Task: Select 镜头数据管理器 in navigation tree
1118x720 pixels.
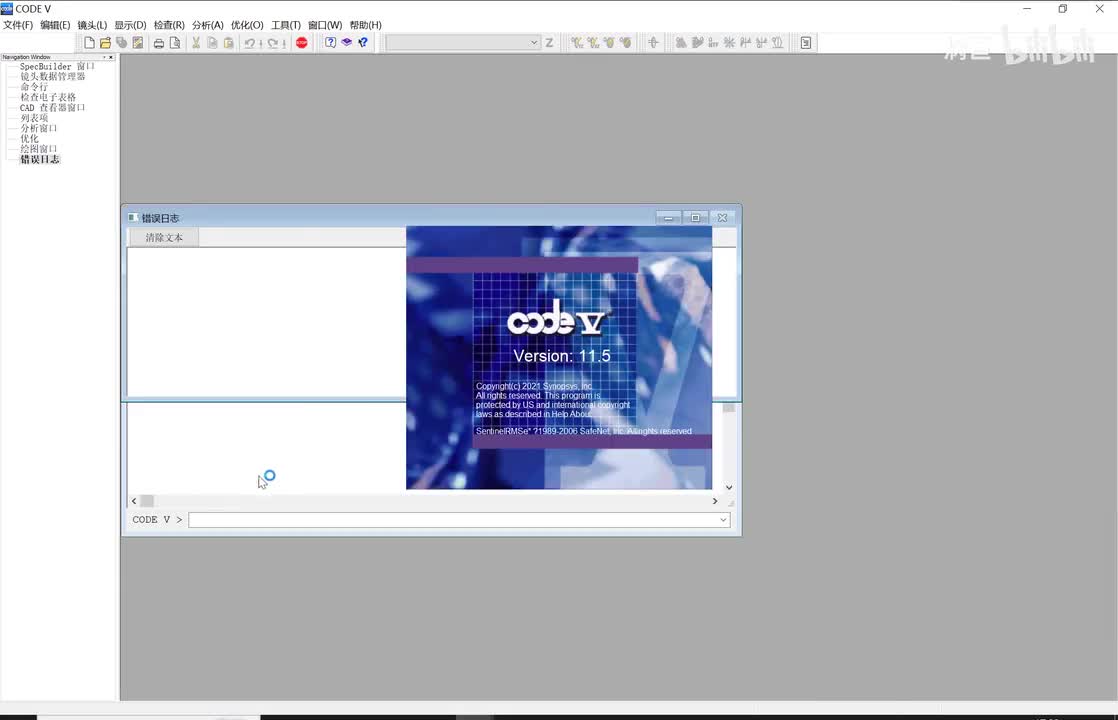Action: 52,76
